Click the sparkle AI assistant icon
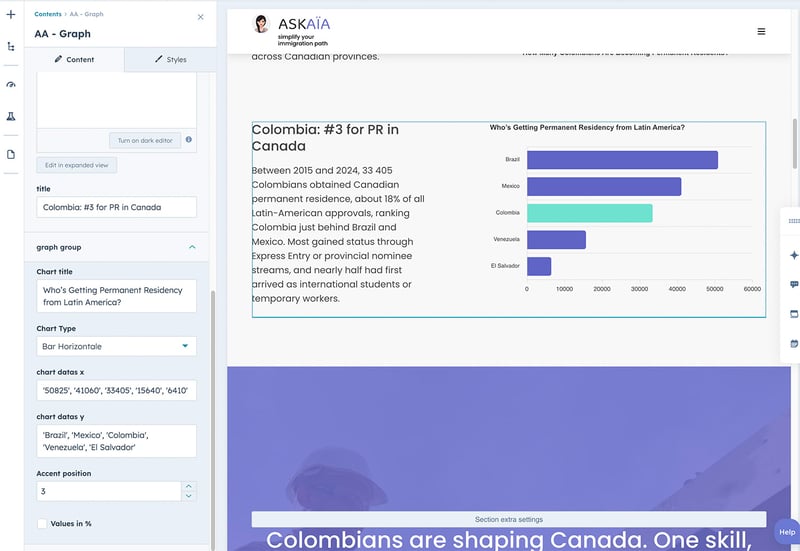 point(794,255)
